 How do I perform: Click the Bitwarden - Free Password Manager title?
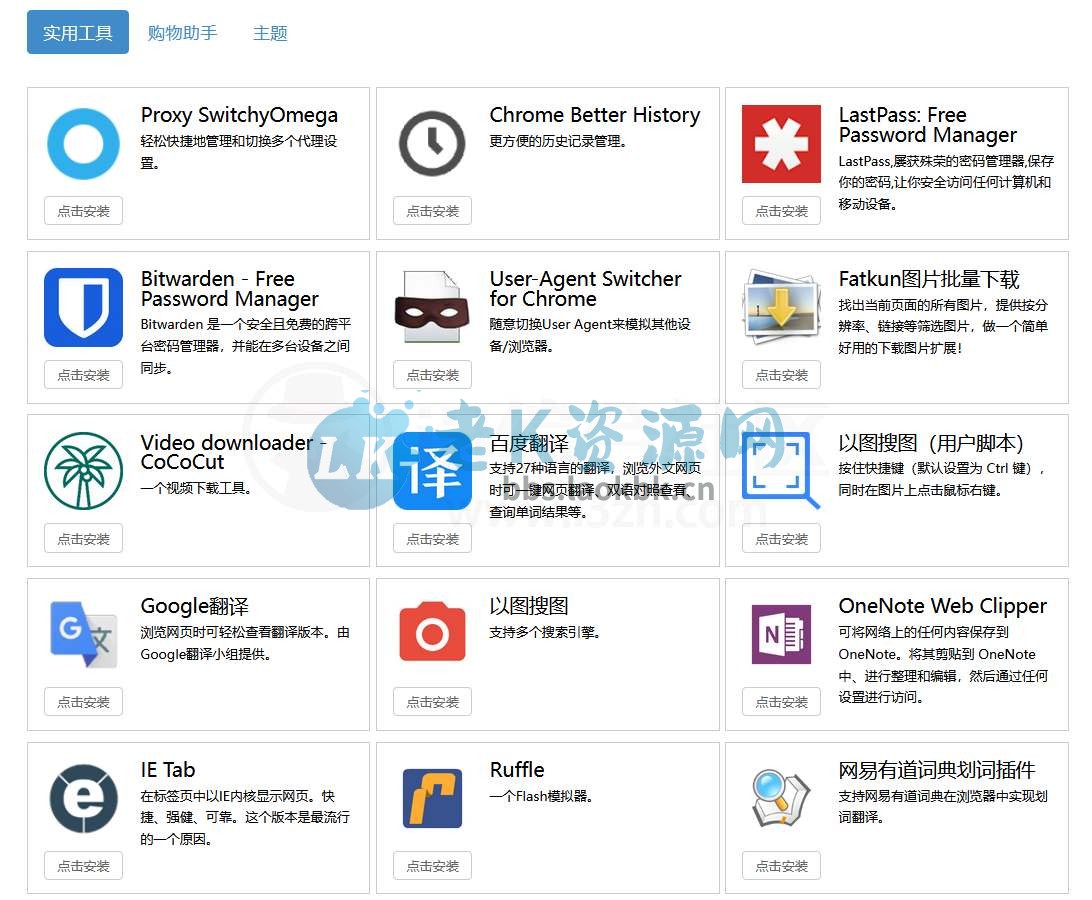pos(229,288)
